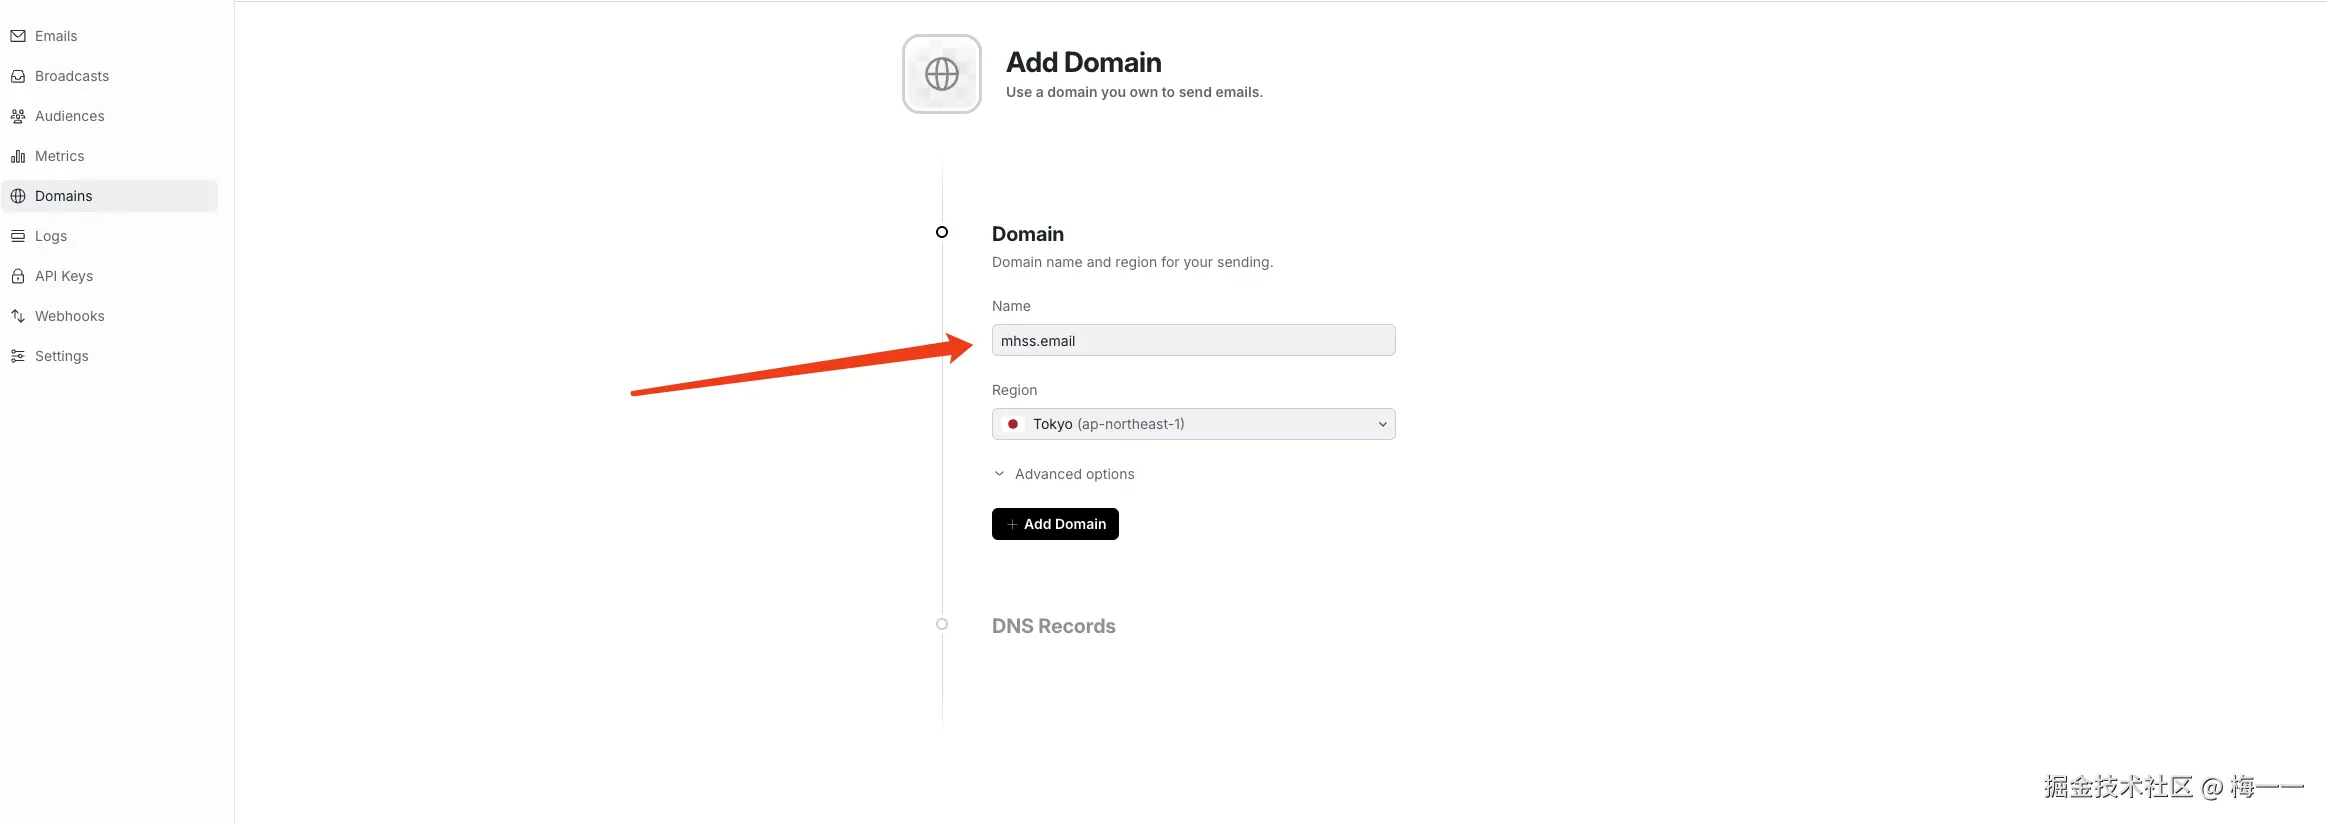2327x823 pixels.
Task: Click the Metrics bar chart icon
Action: pos(18,156)
